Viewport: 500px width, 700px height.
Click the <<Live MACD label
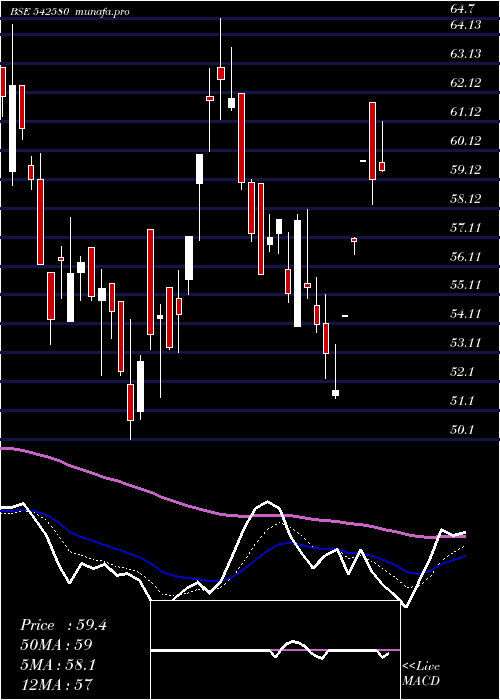pos(421,673)
